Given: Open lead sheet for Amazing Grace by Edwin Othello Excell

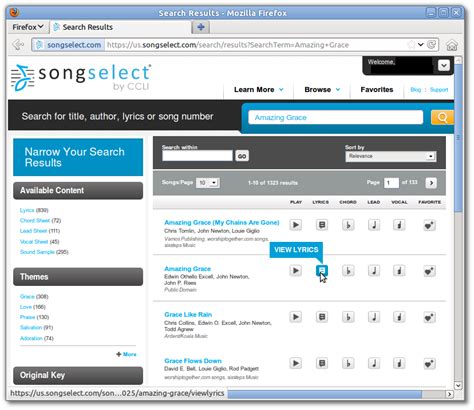Looking at the screenshot, I should click(374, 271).
